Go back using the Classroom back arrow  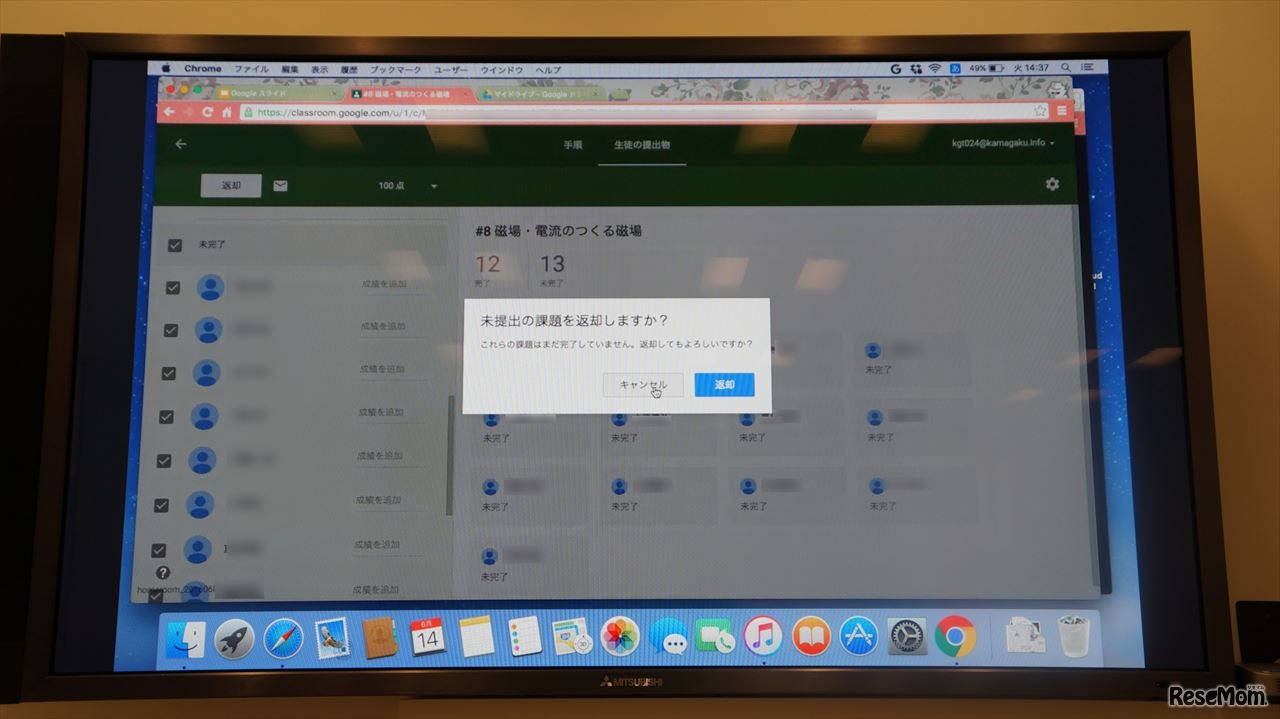click(181, 144)
